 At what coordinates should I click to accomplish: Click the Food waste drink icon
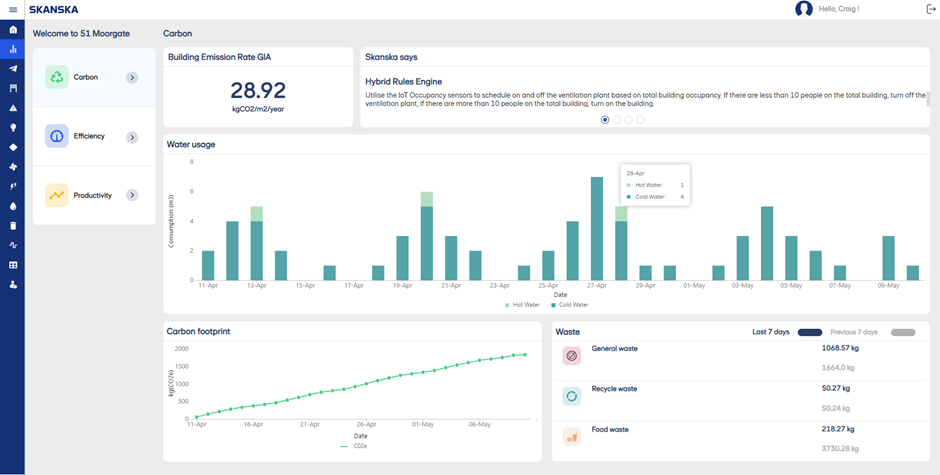[571, 437]
